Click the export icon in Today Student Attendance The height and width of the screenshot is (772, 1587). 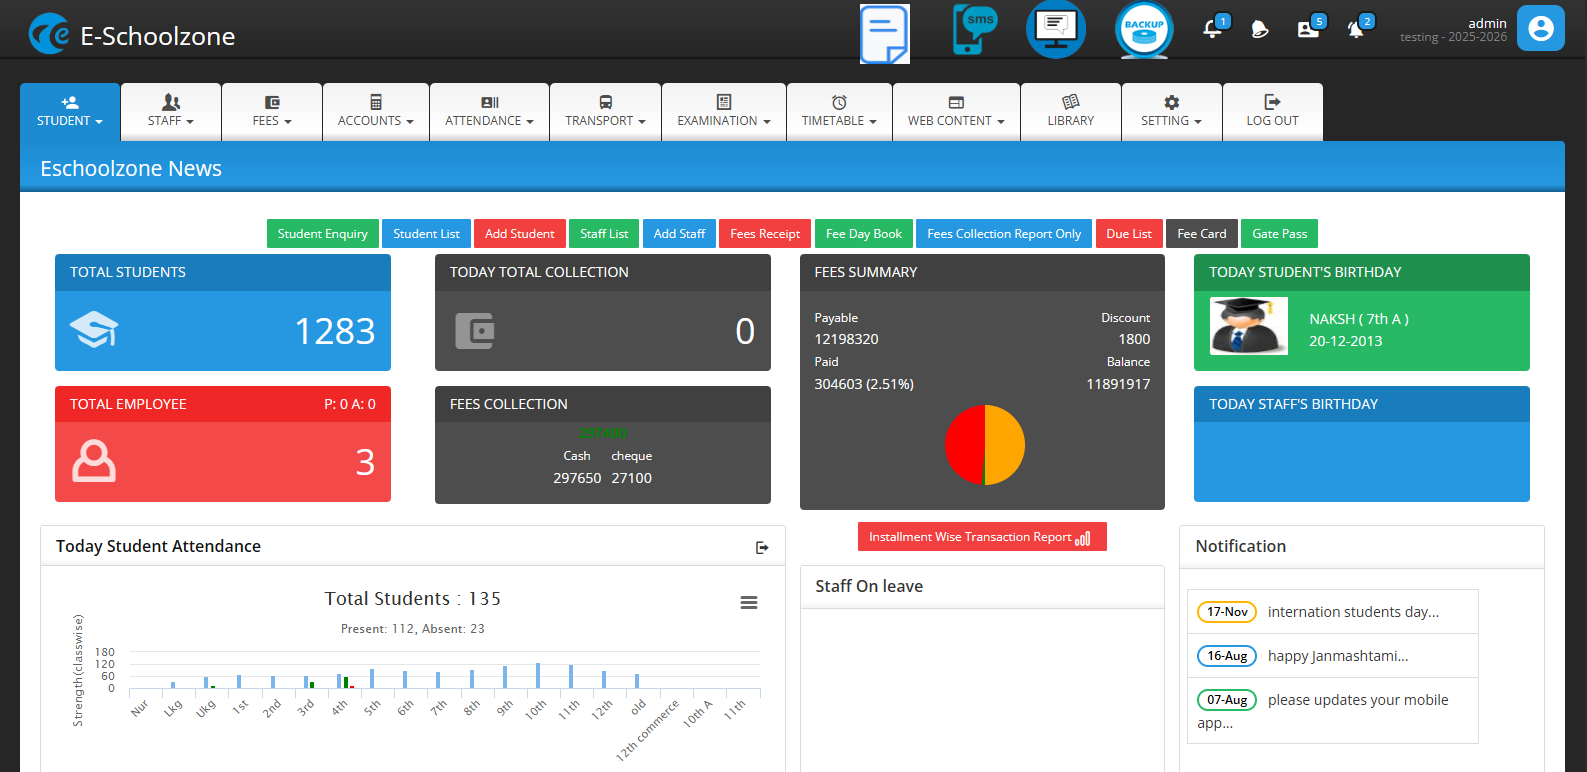(x=762, y=547)
